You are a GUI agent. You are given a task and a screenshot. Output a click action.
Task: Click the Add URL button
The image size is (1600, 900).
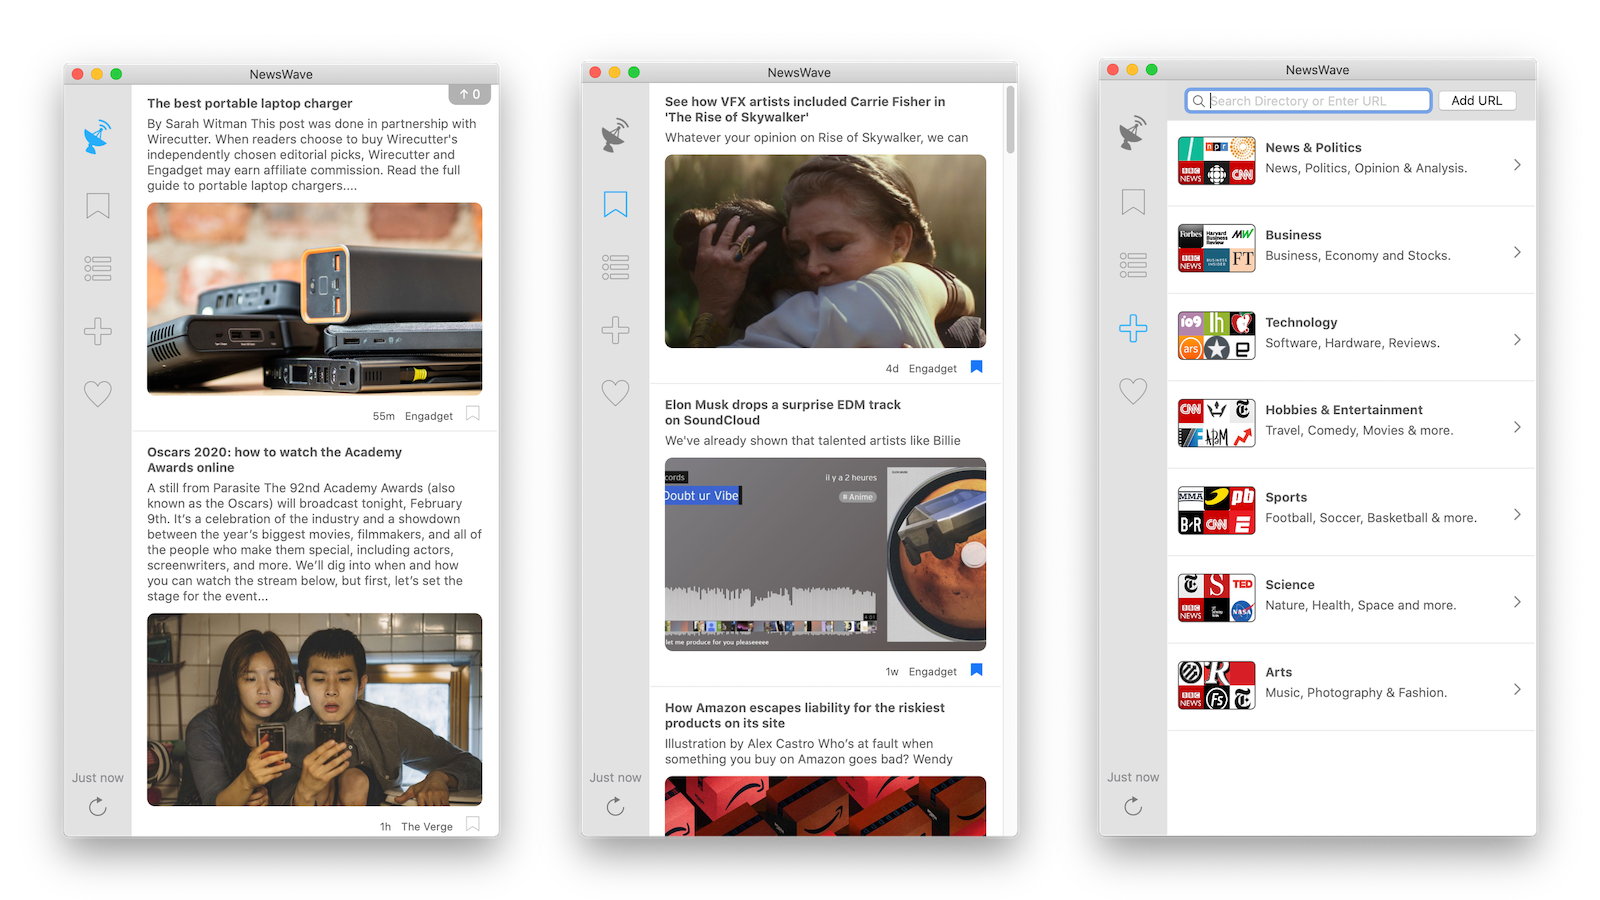point(1476,100)
